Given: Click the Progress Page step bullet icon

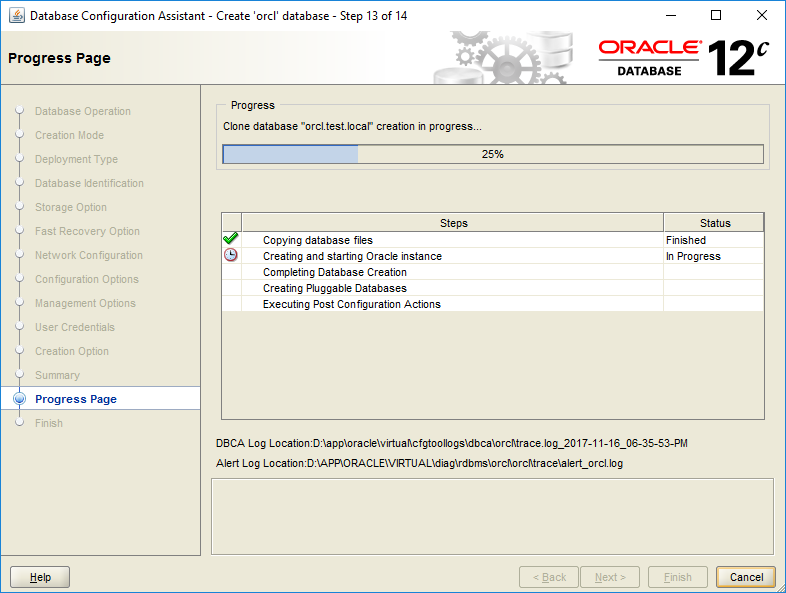Looking at the screenshot, I should click(20, 399).
